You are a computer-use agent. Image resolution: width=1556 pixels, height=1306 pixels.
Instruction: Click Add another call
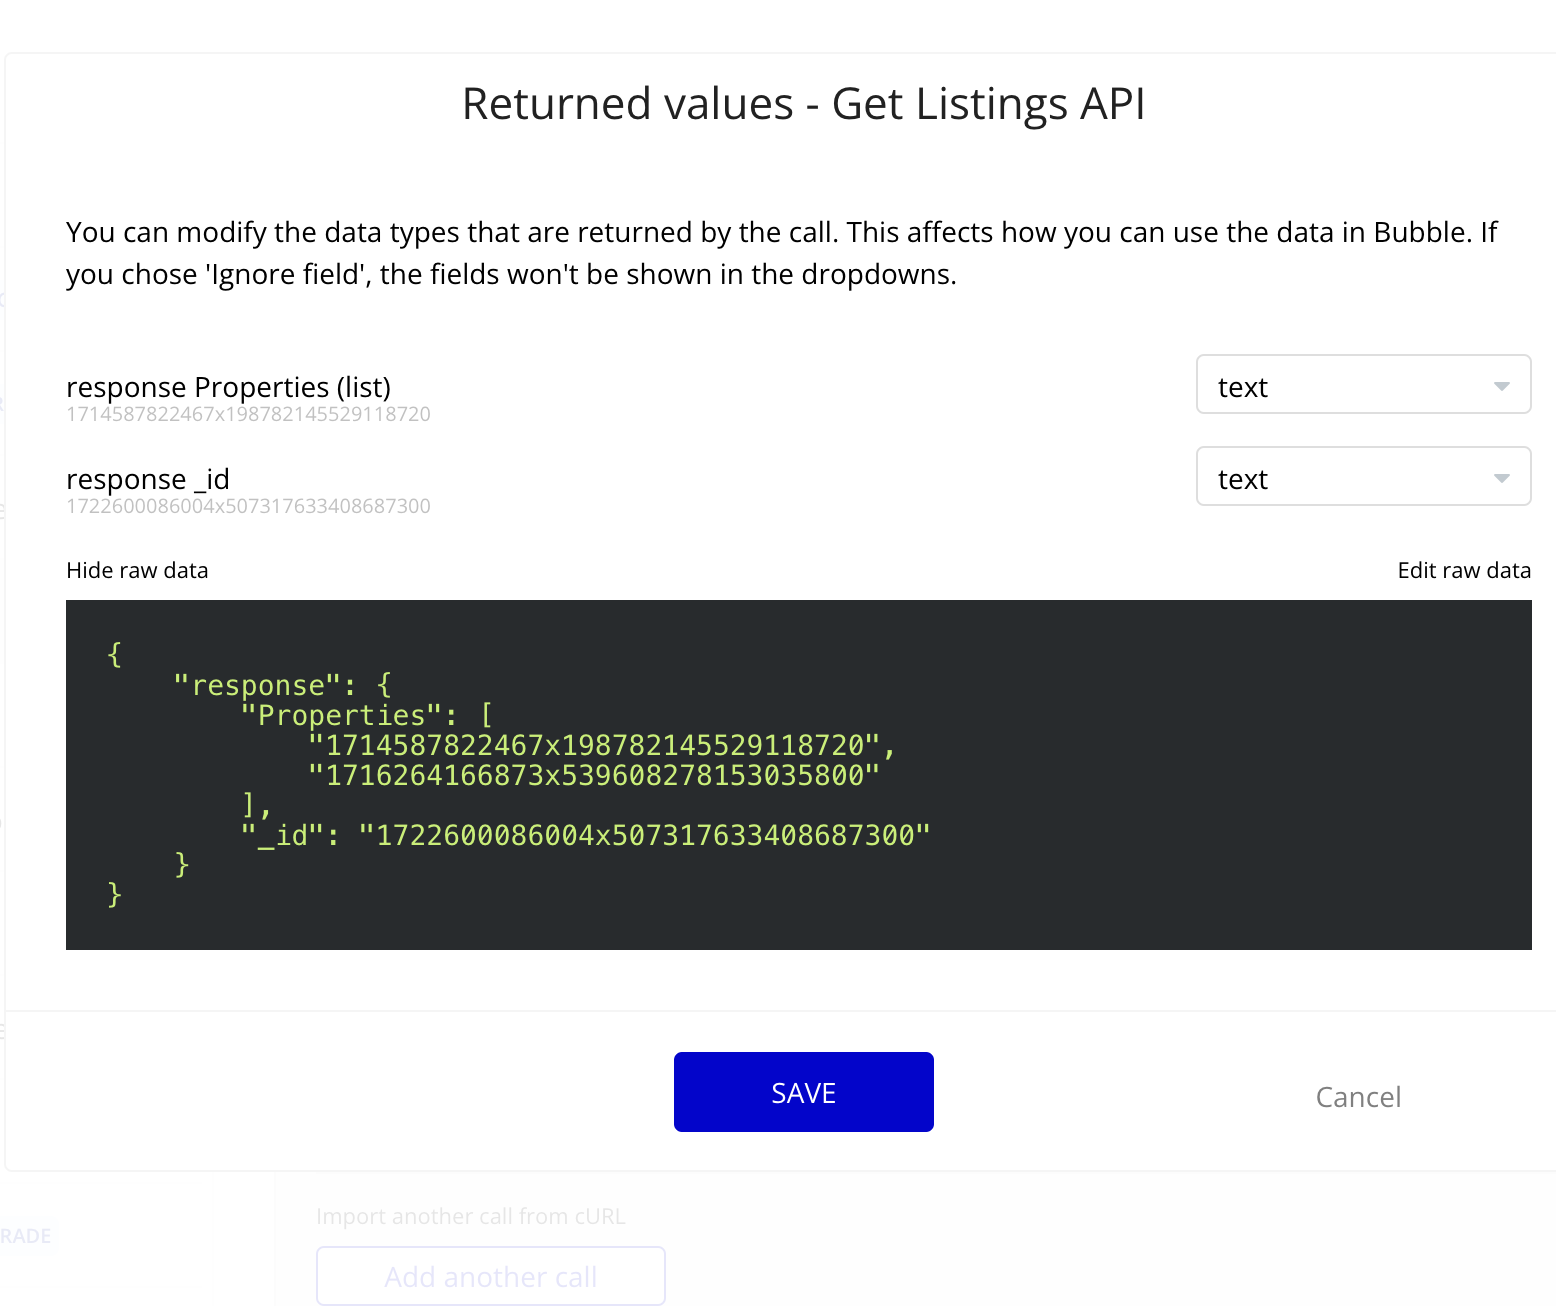click(490, 1276)
